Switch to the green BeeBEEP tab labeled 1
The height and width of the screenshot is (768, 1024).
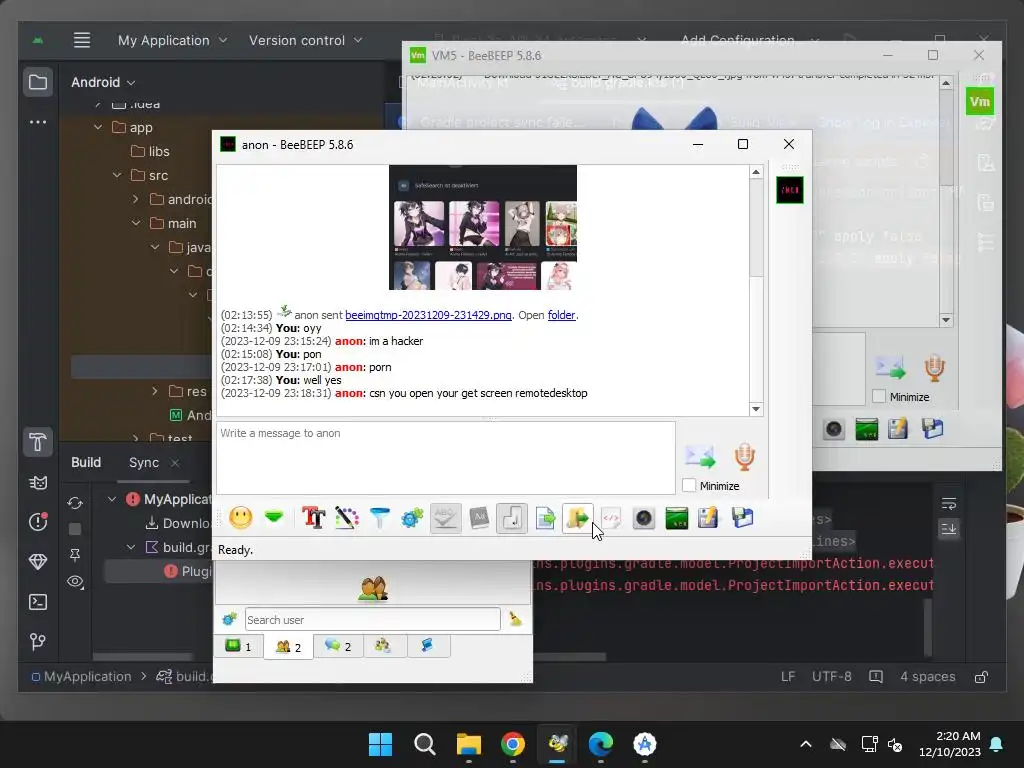tap(238, 646)
